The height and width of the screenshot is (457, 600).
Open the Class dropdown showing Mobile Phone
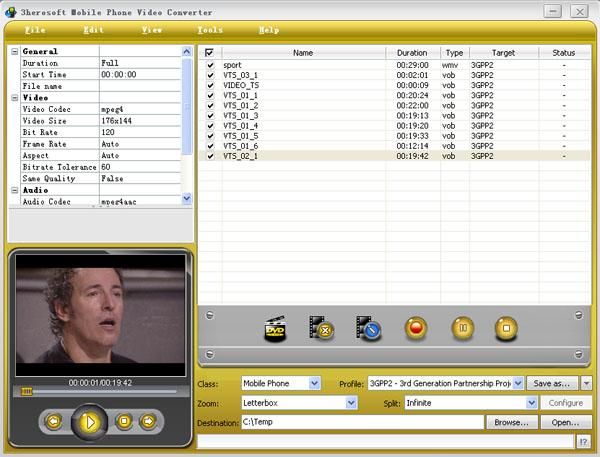pyautogui.click(x=315, y=383)
